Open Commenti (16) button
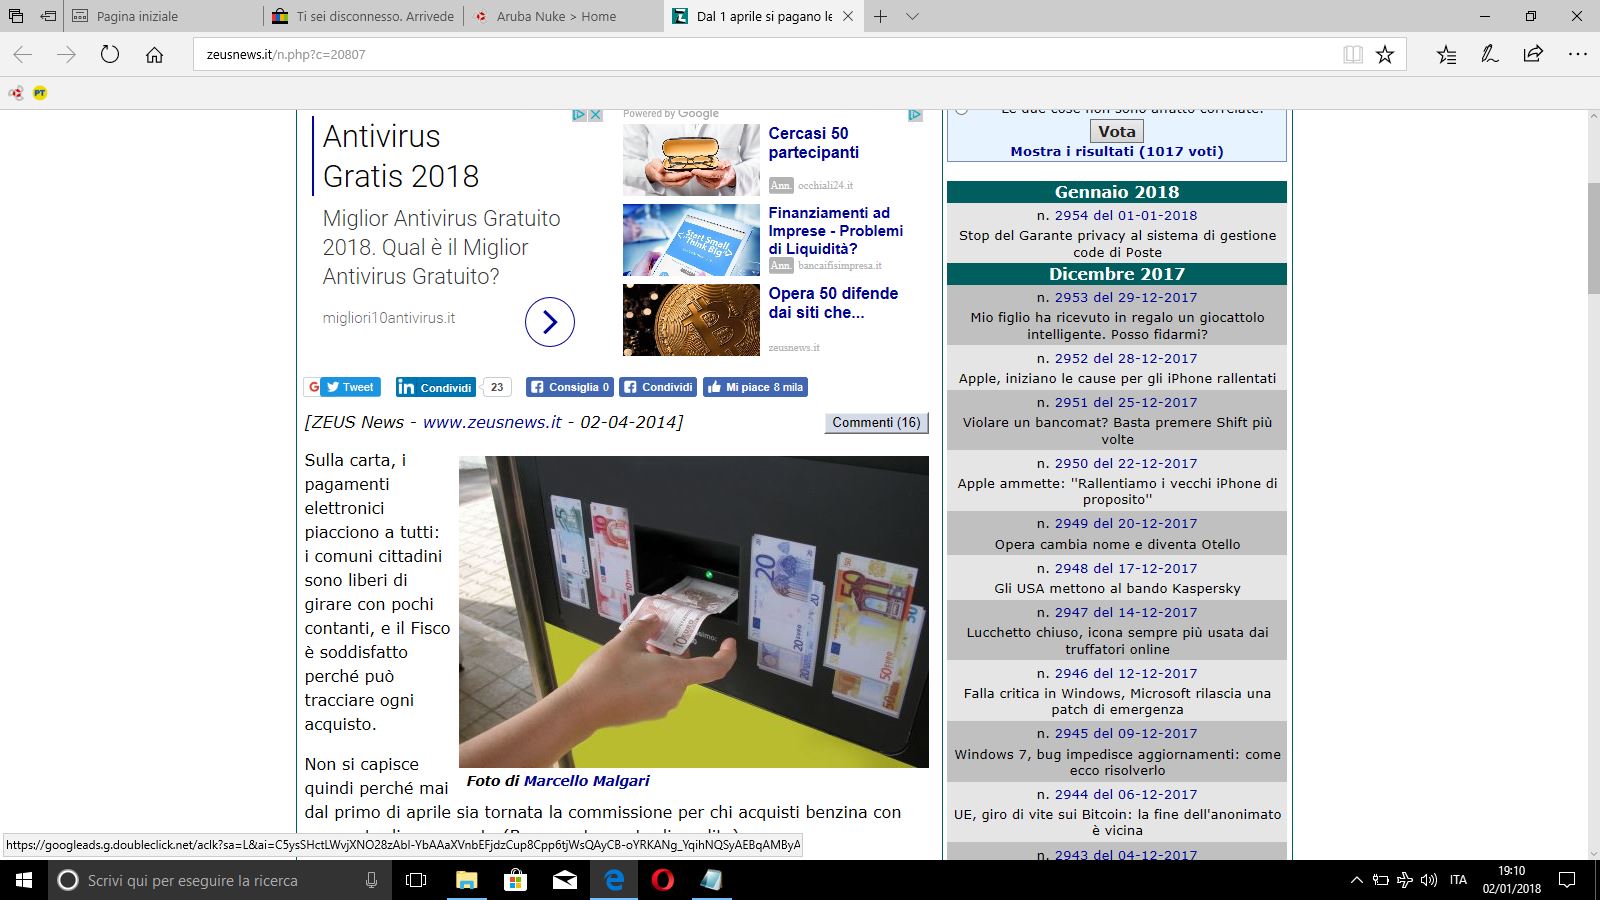 click(876, 423)
